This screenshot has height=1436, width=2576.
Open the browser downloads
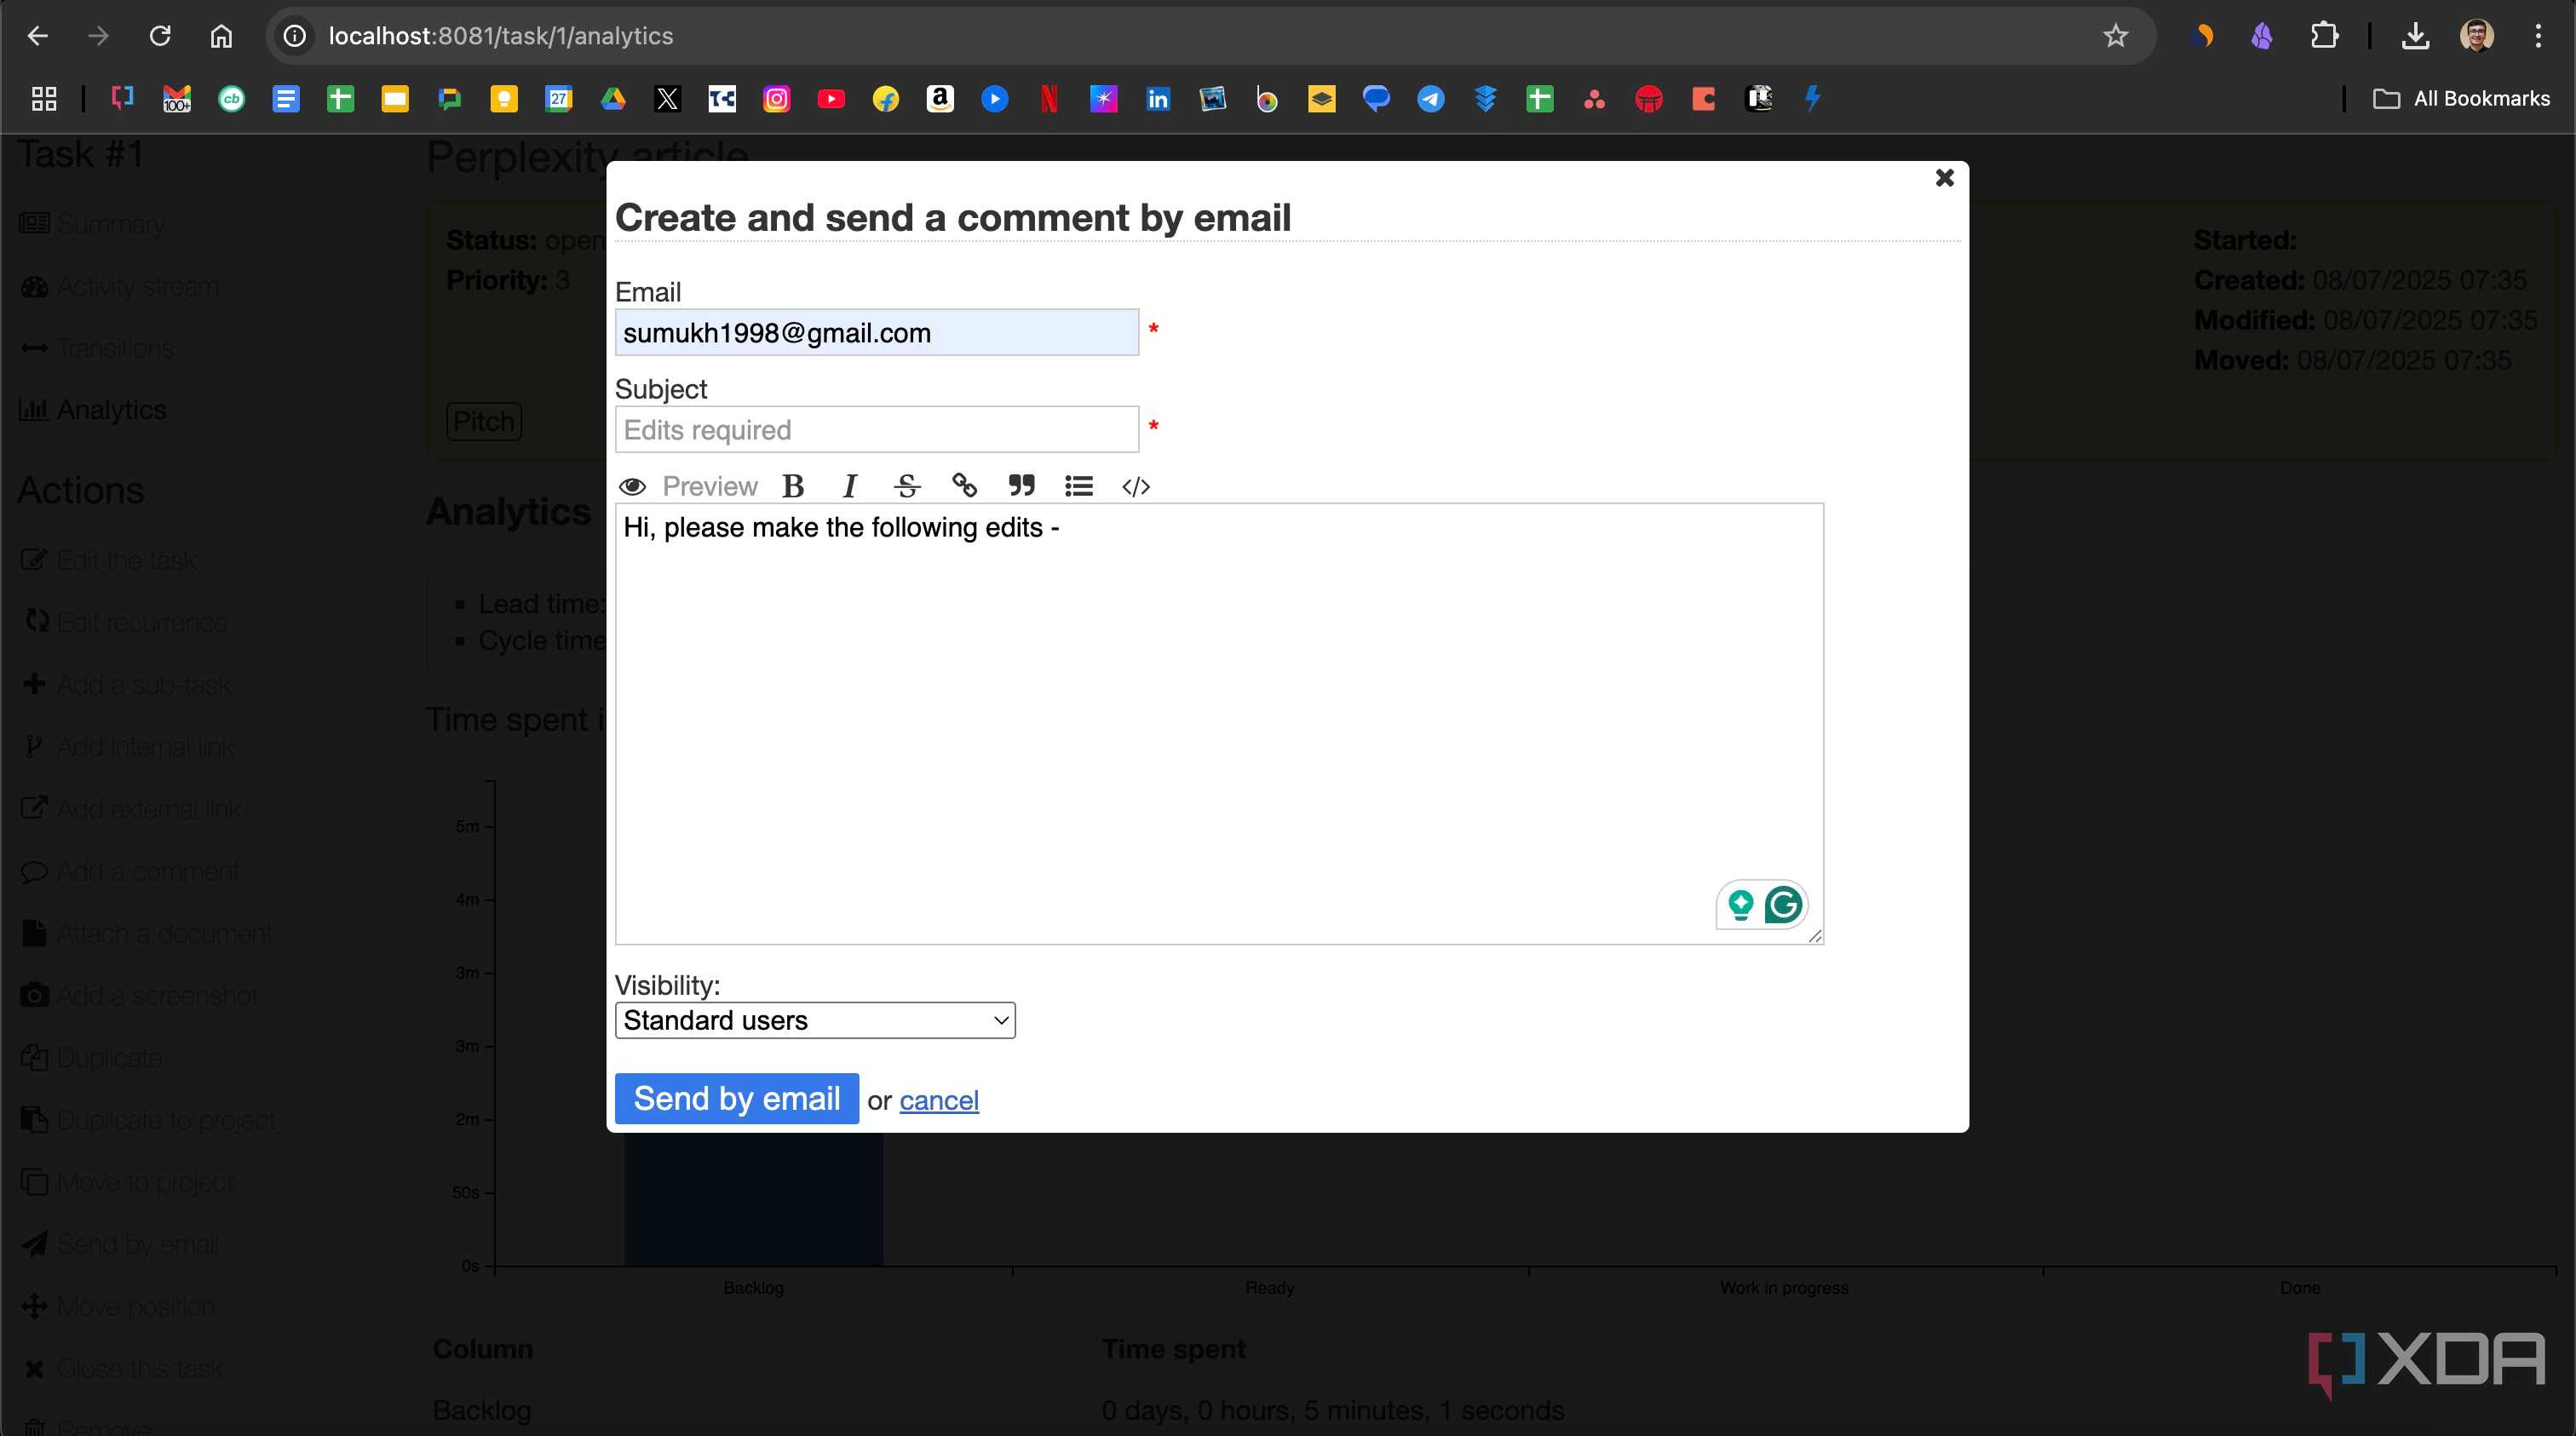click(2415, 36)
